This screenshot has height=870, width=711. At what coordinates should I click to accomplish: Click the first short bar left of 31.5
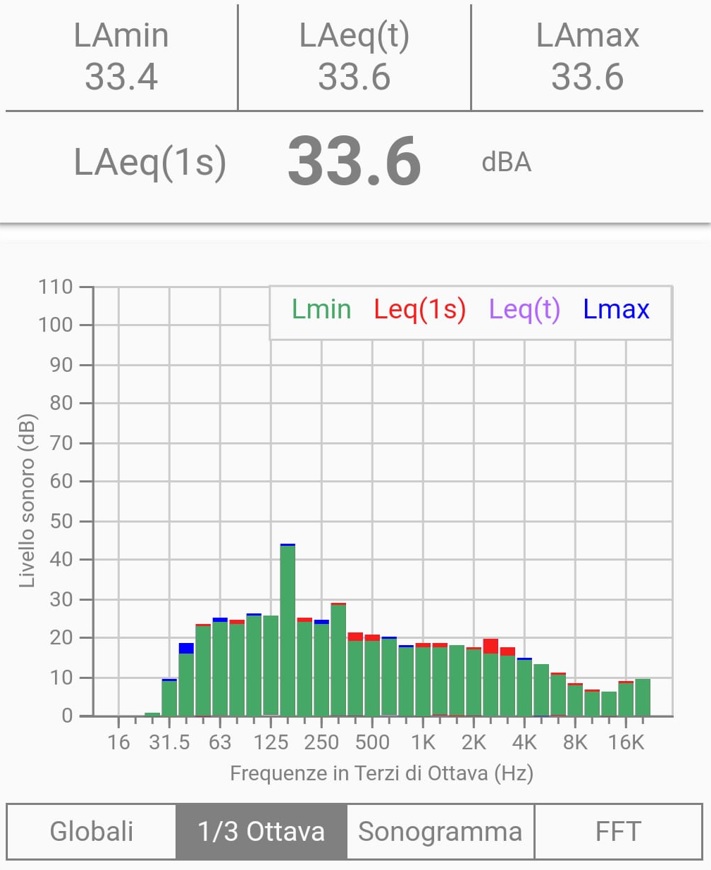[x=152, y=714]
